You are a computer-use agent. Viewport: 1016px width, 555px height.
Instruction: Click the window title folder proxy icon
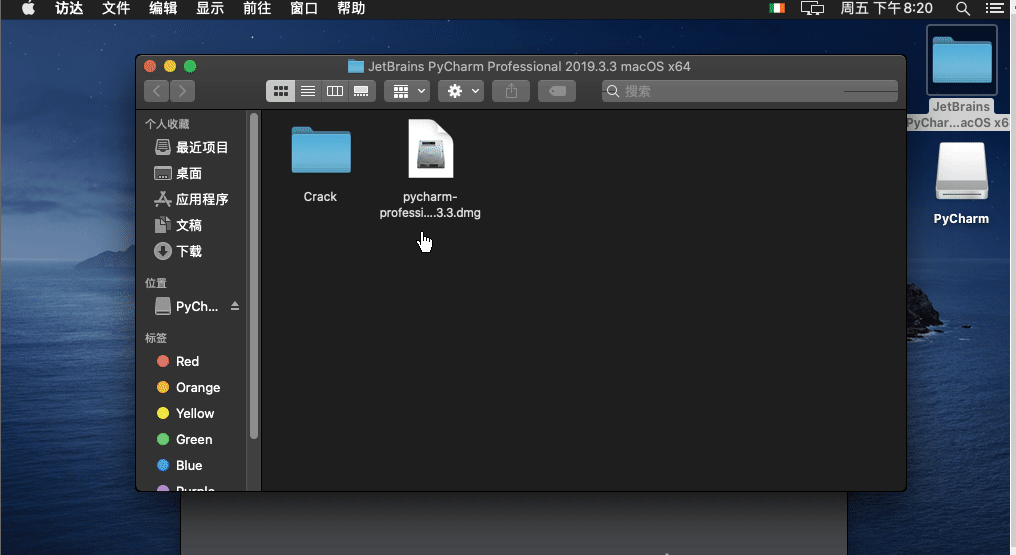pyautogui.click(x=356, y=66)
